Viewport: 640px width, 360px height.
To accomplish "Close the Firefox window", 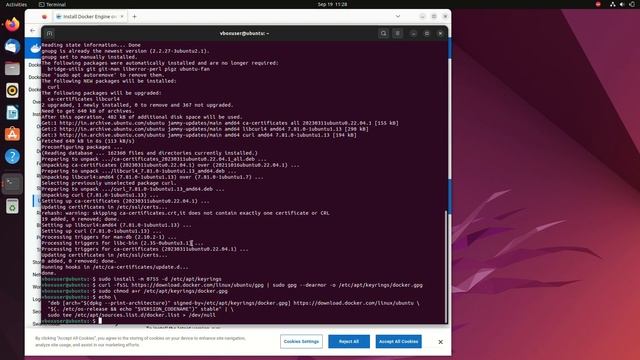I will coord(445,16).
